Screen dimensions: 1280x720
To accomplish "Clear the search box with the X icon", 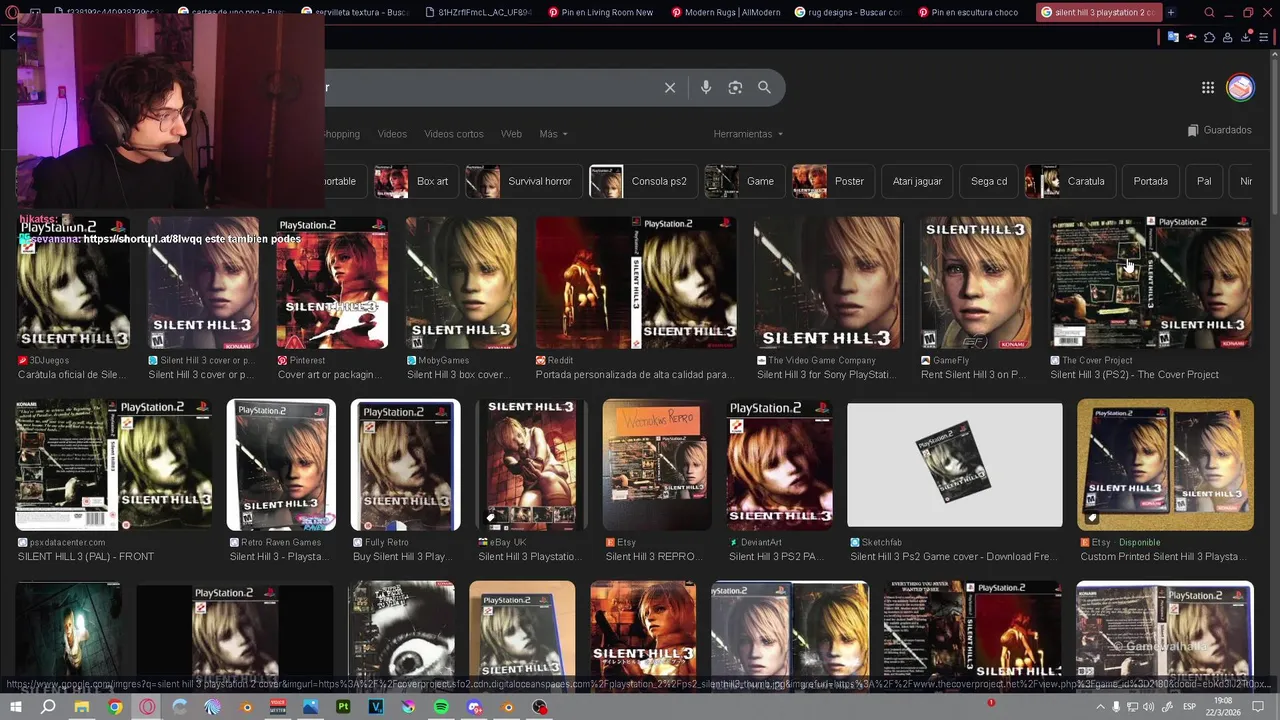I will tap(670, 88).
